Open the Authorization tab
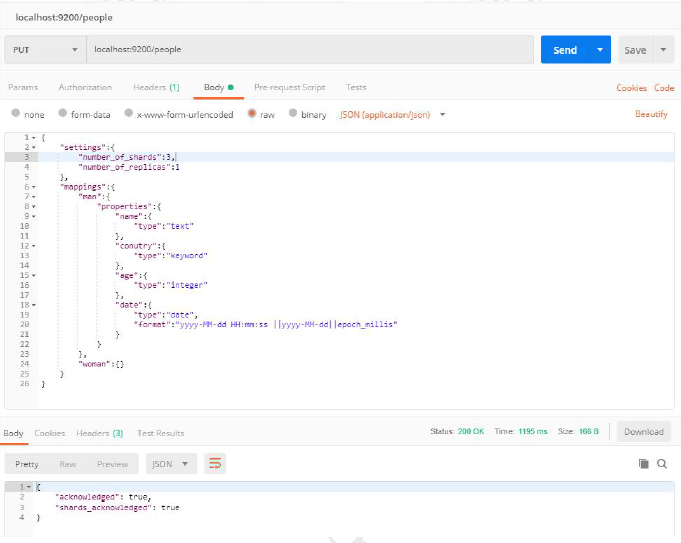This screenshot has width=681, height=543. 85,88
